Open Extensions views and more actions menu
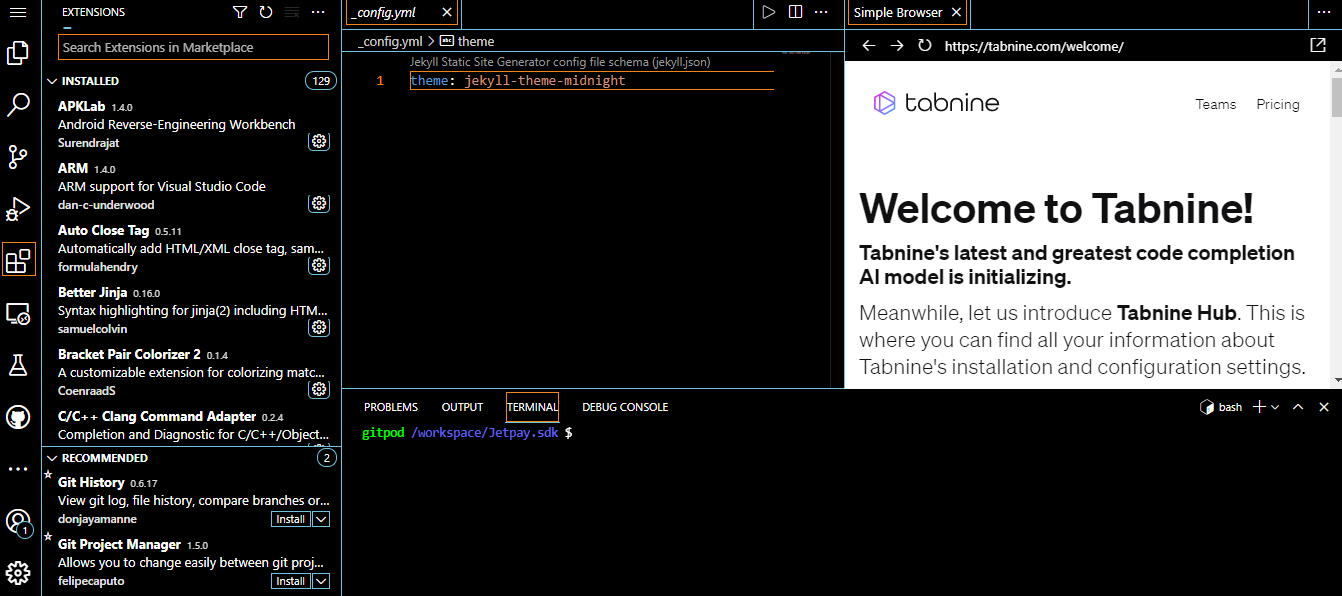 [318, 12]
